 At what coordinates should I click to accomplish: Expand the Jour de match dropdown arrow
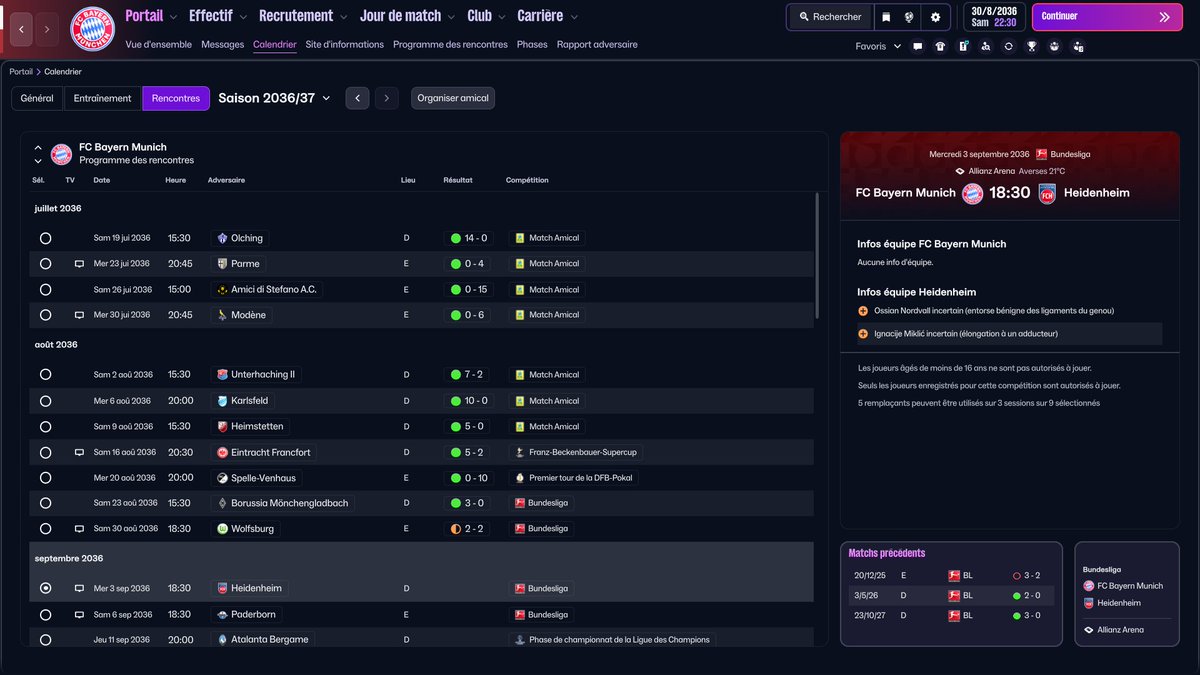click(452, 17)
